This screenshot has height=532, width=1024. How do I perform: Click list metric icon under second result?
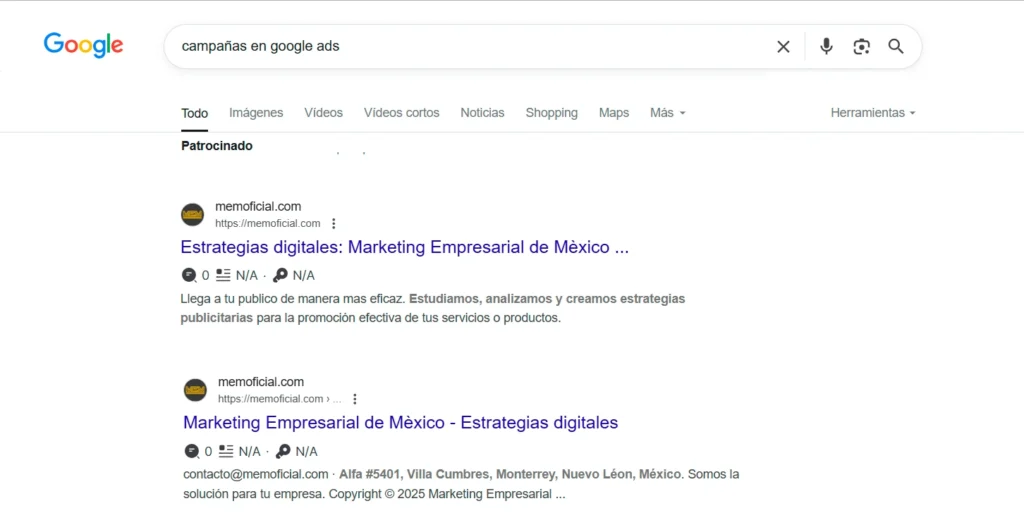tap(226, 451)
